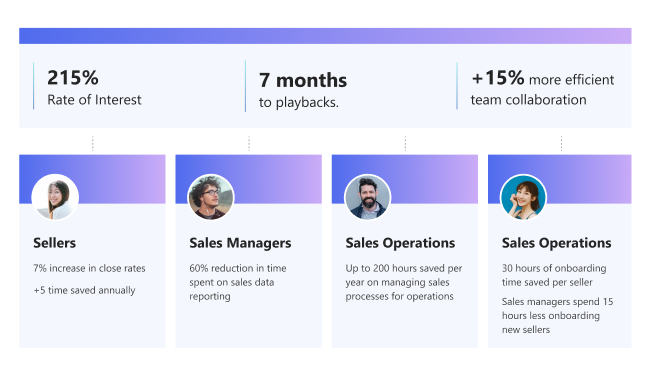Click the Sales Managers profile photo
Viewport: 648px width, 375px height.
point(211,197)
